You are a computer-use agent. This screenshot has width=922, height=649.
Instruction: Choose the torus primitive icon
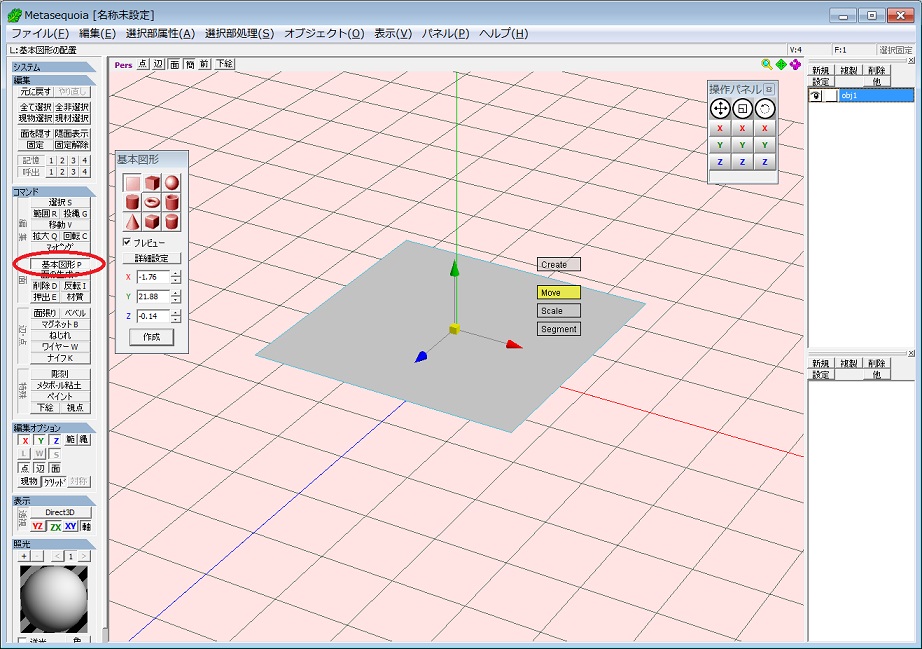tap(150, 202)
